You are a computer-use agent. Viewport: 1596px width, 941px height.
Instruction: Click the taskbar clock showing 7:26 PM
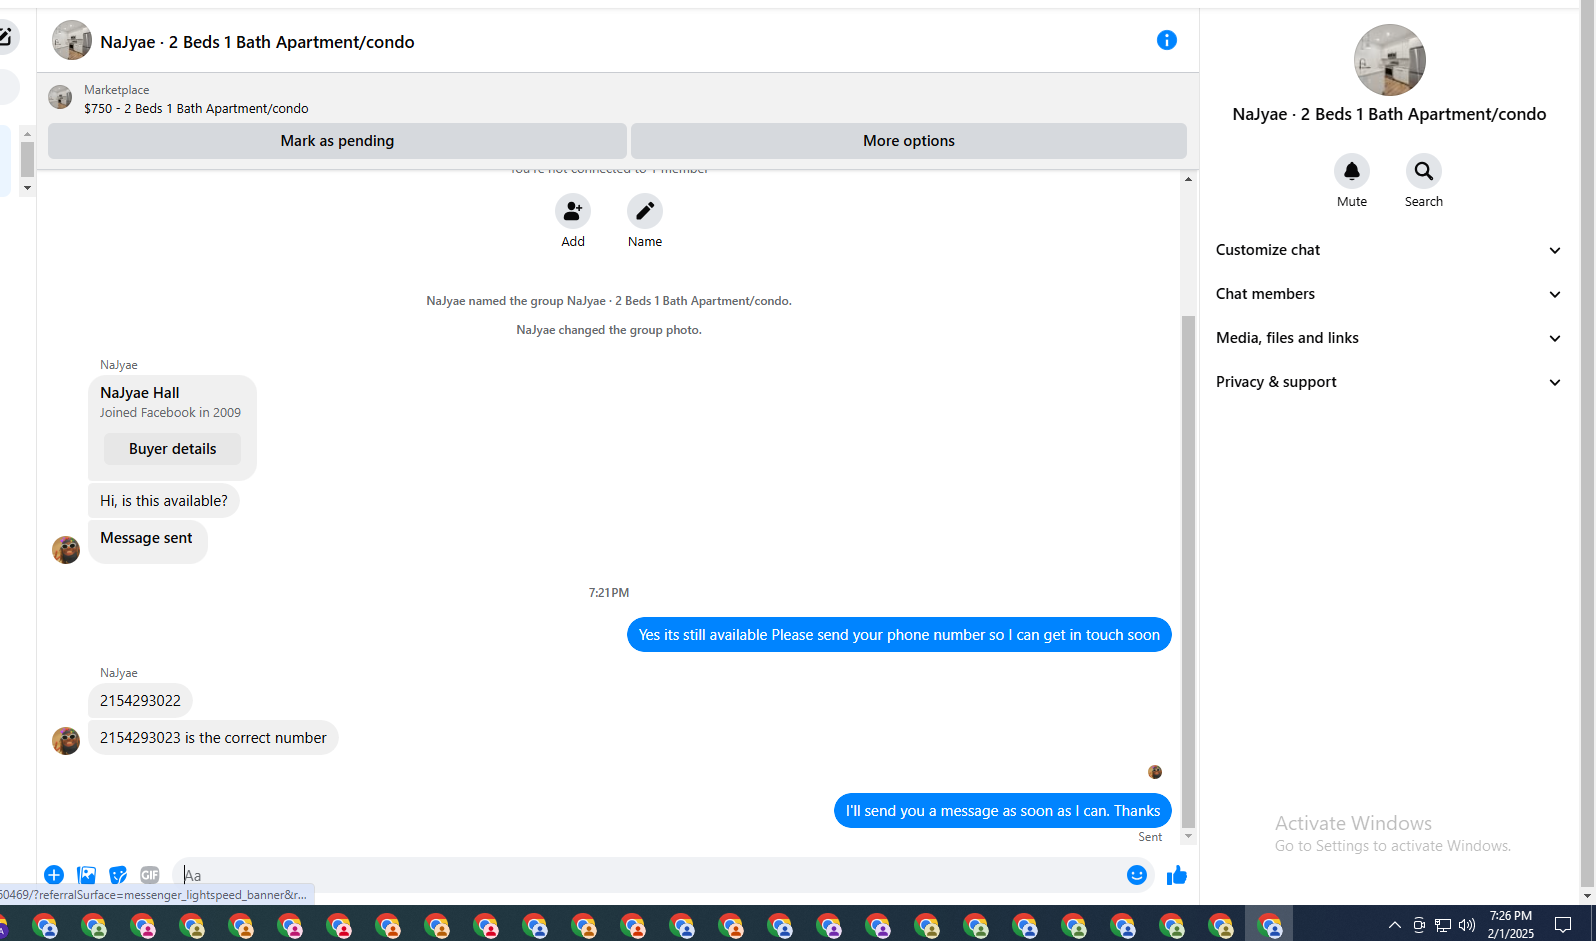(x=1510, y=924)
